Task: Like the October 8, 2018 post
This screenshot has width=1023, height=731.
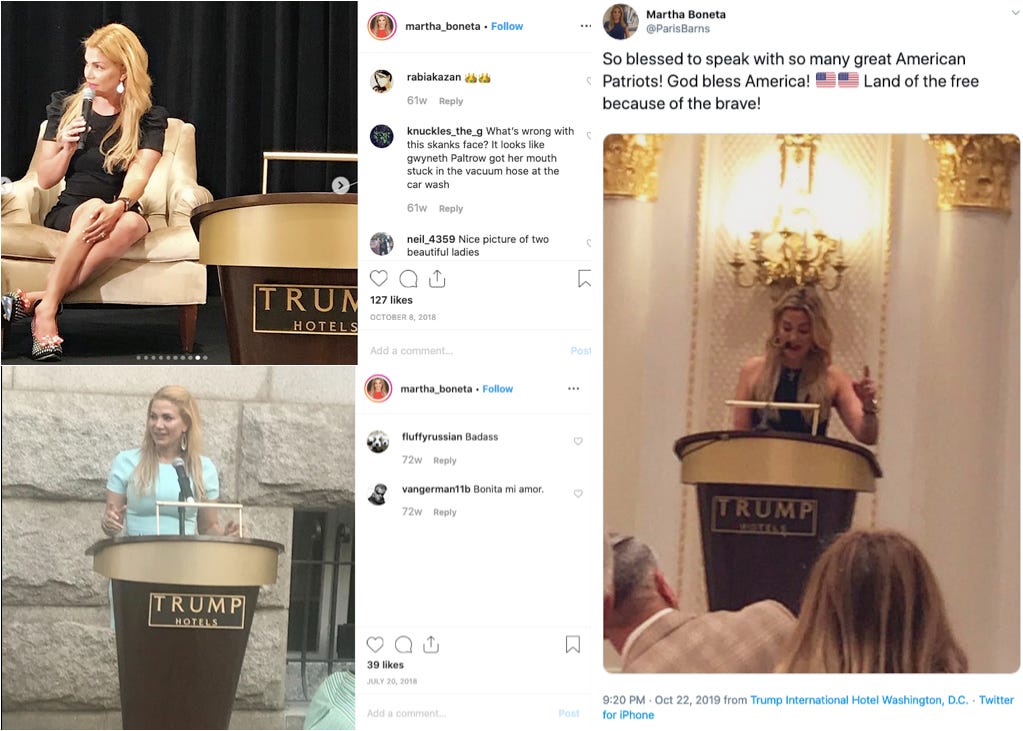Action: pyautogui.click(x=378, y=279)
